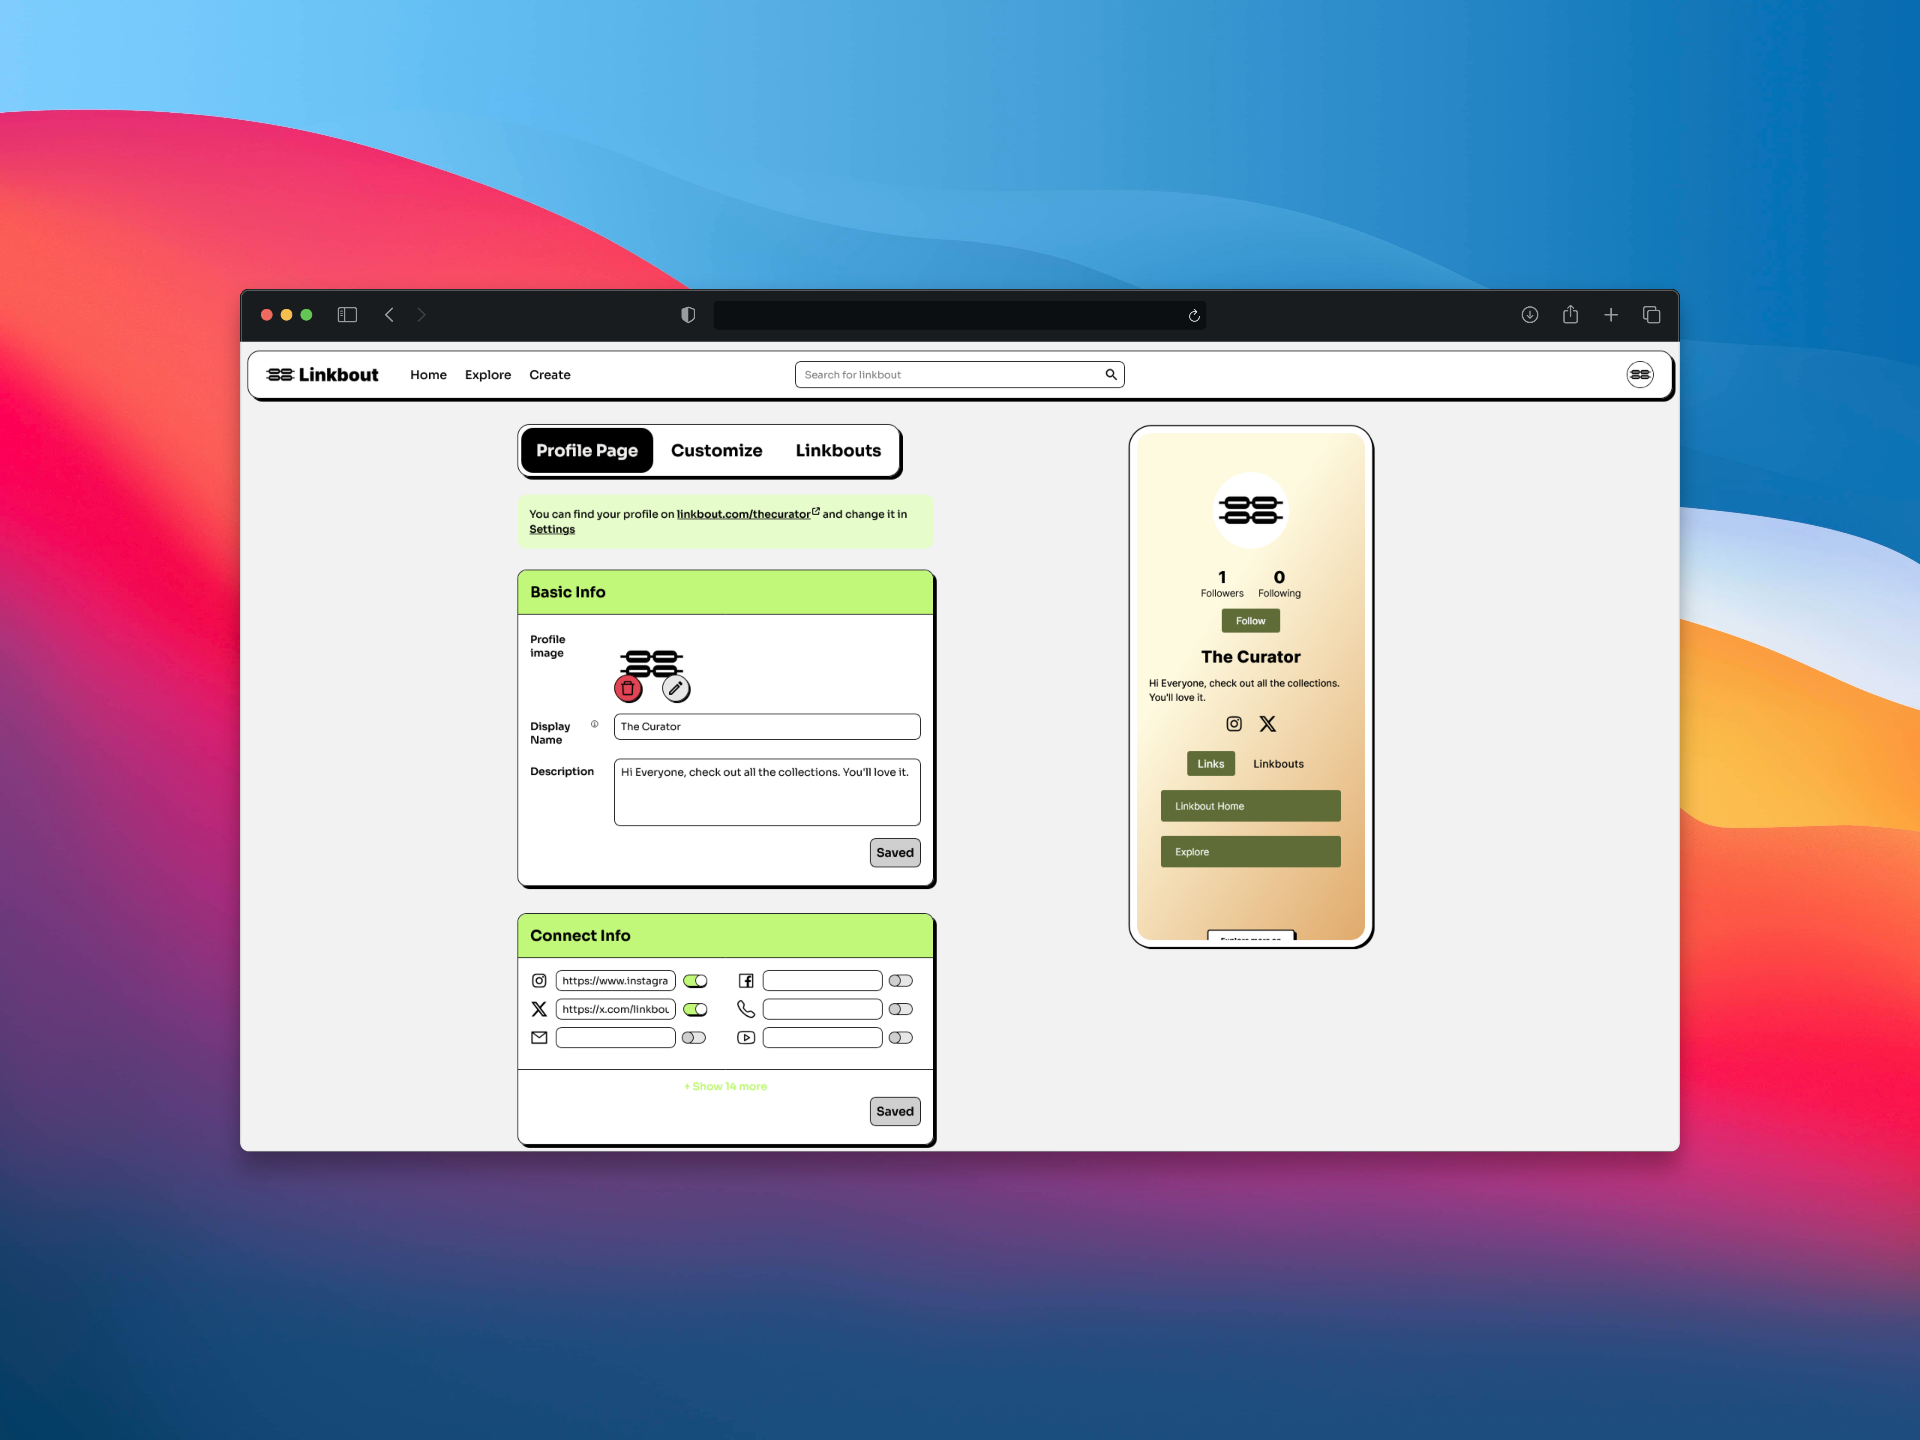Select Links tab in phone preview
This screenshot has width=1920, height=1440.
click(1211, 764)
